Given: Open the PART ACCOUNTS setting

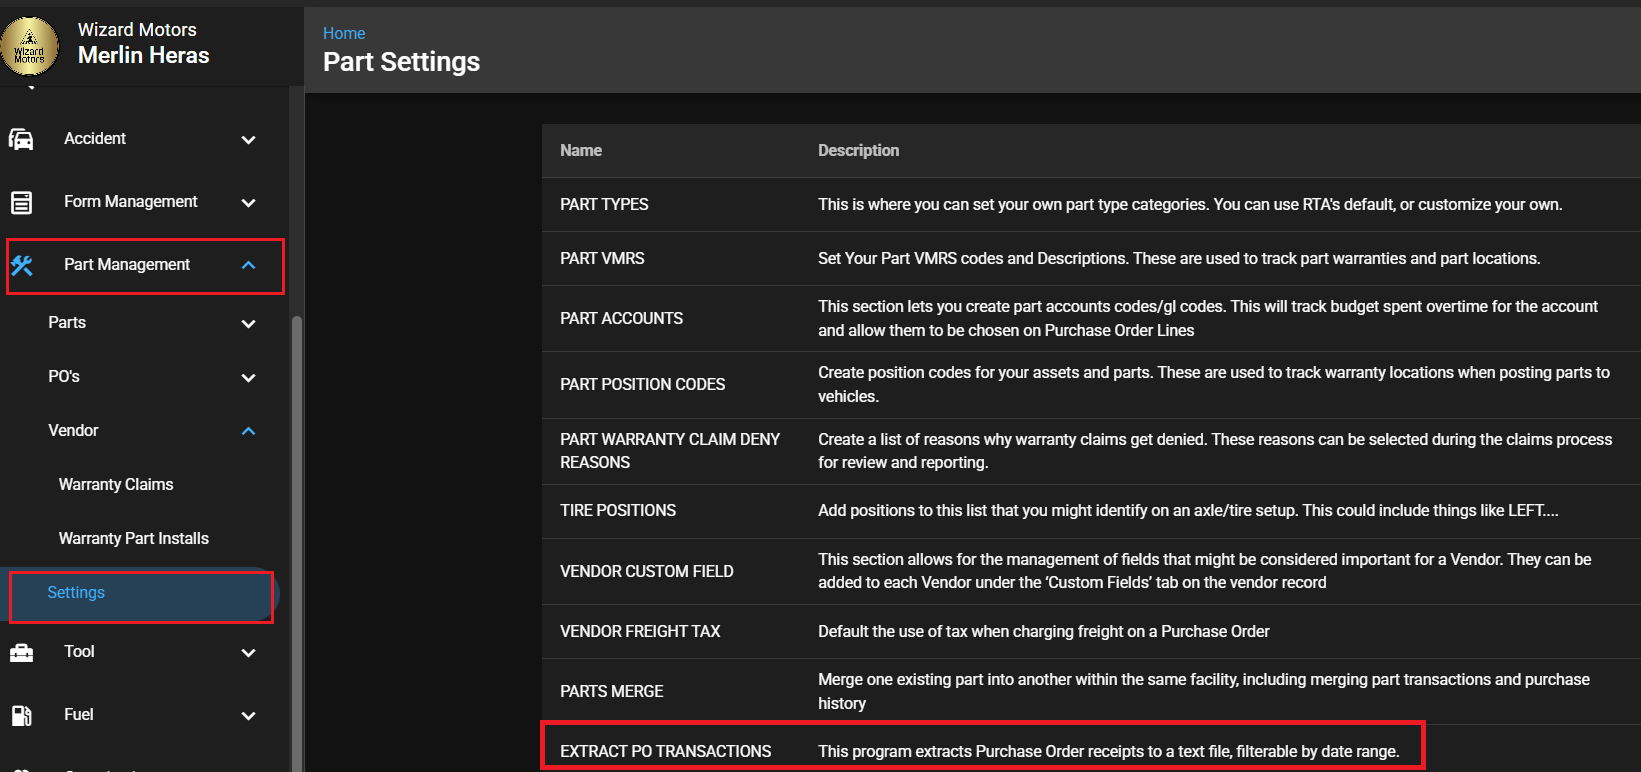Looking at the screenshot, I should [x=621, y=319].
